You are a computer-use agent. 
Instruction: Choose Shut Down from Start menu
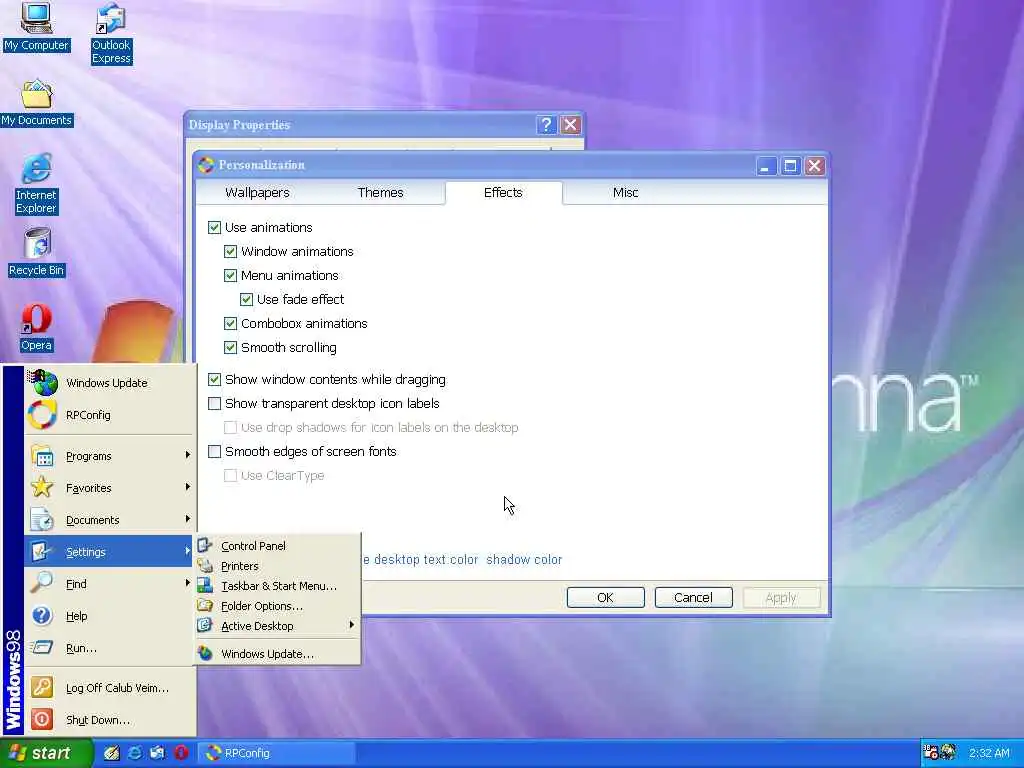point(110,720)
